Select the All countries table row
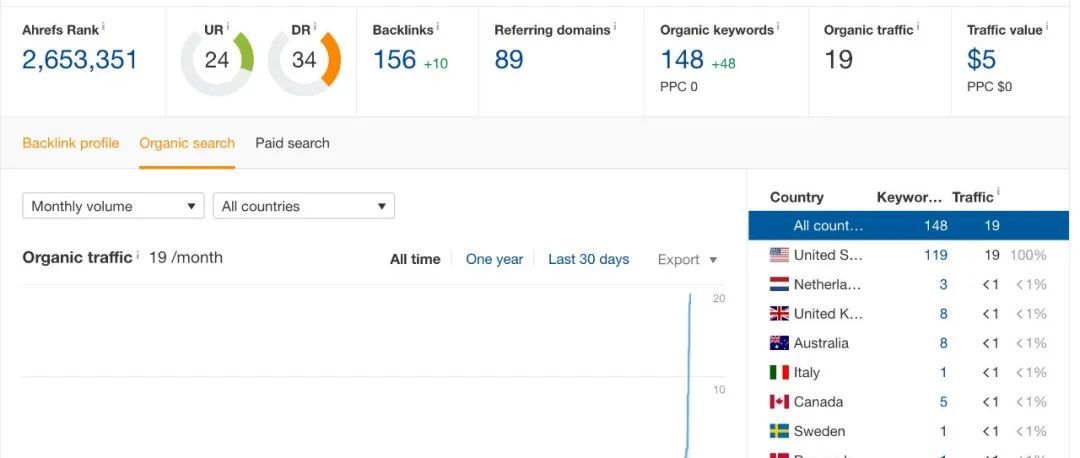Screen dimensions: 1080x458 tap(908, 225)
